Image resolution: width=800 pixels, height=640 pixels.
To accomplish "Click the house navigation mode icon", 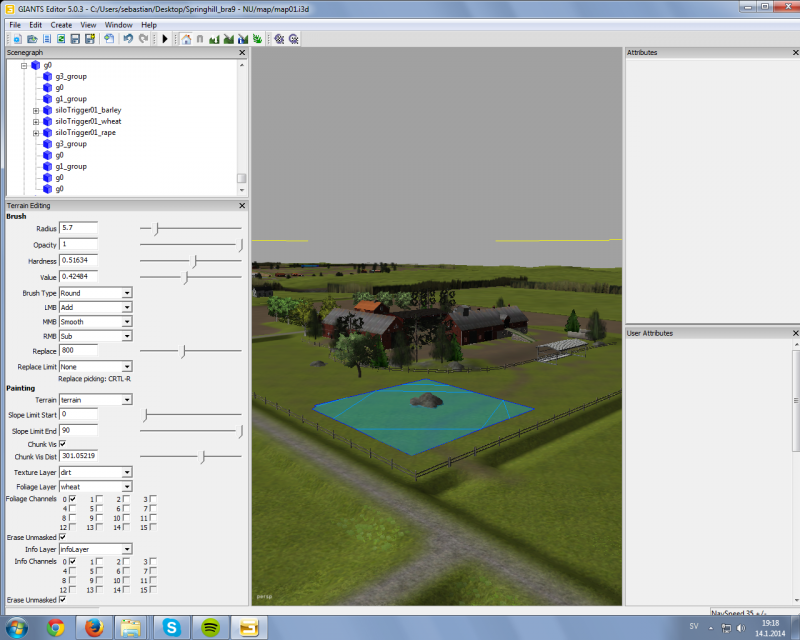I will 186,39.
